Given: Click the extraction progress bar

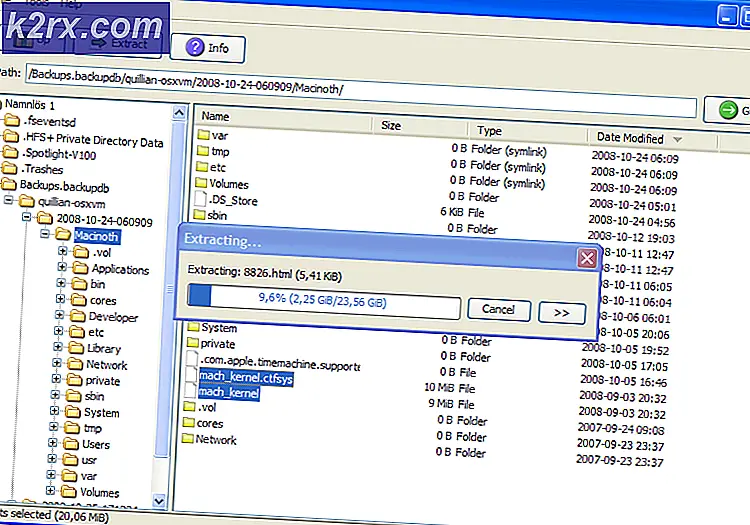Looking at the screenshot, I should (x=324, y=300).
